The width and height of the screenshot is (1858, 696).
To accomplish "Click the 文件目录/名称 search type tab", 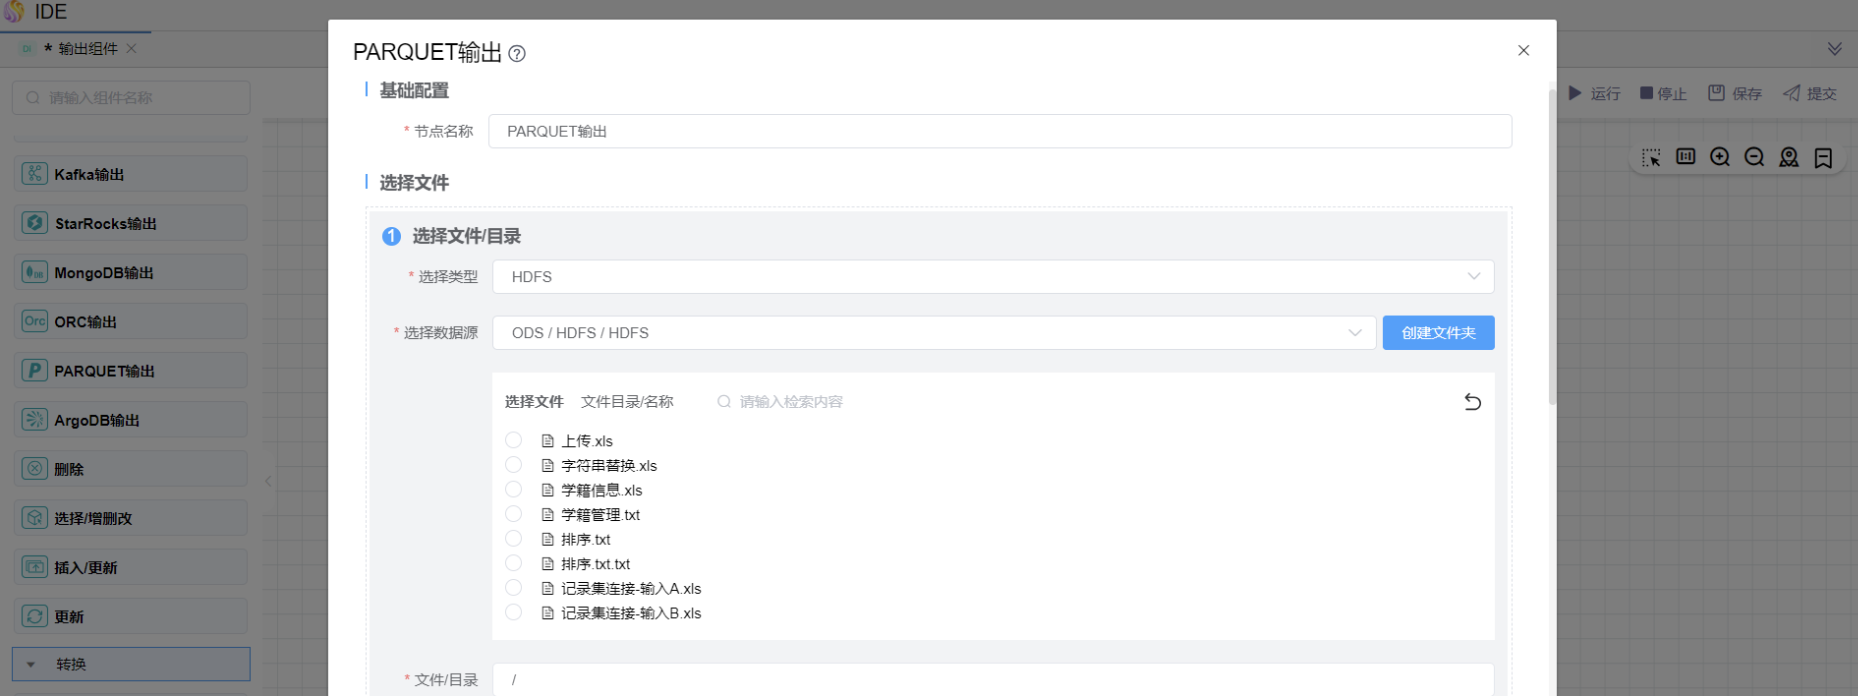I will [627, 402].
